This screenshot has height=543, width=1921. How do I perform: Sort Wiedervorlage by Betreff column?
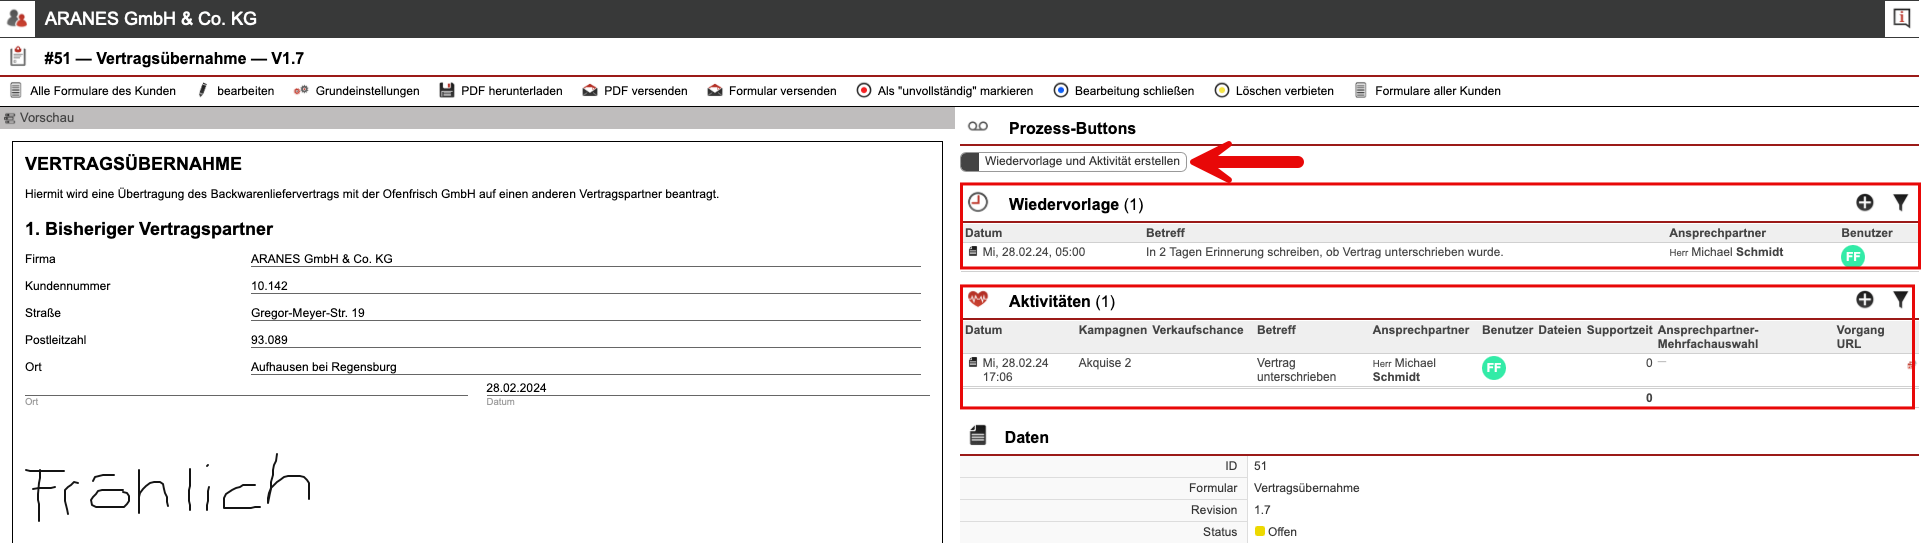click(1165, 233)
